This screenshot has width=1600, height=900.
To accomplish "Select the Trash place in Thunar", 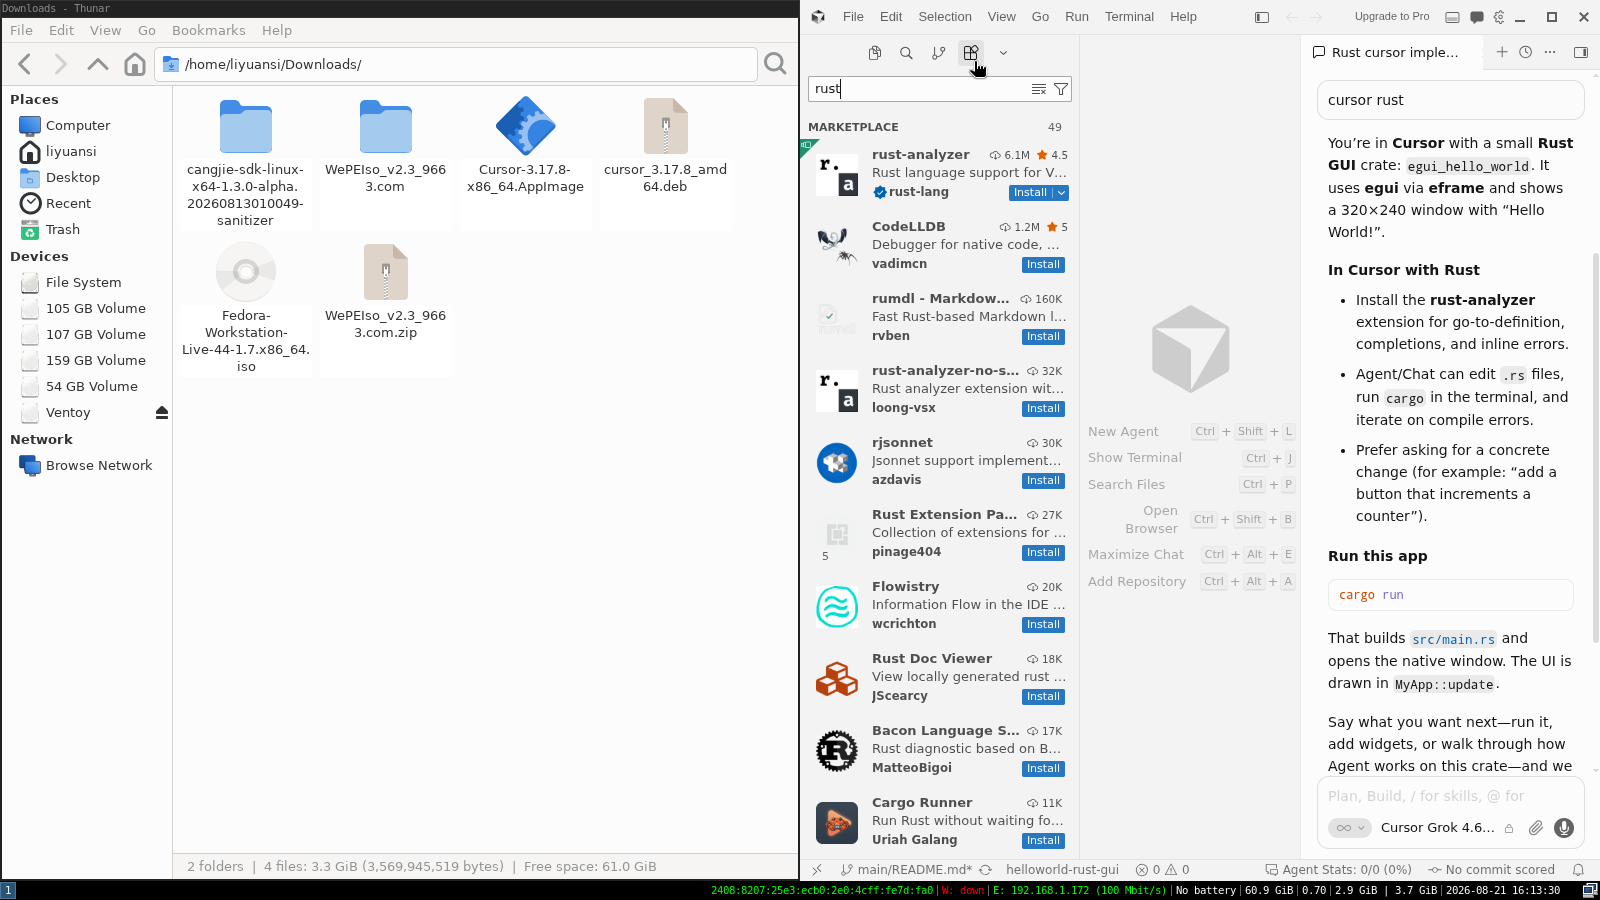I will (x=63, y=230).
